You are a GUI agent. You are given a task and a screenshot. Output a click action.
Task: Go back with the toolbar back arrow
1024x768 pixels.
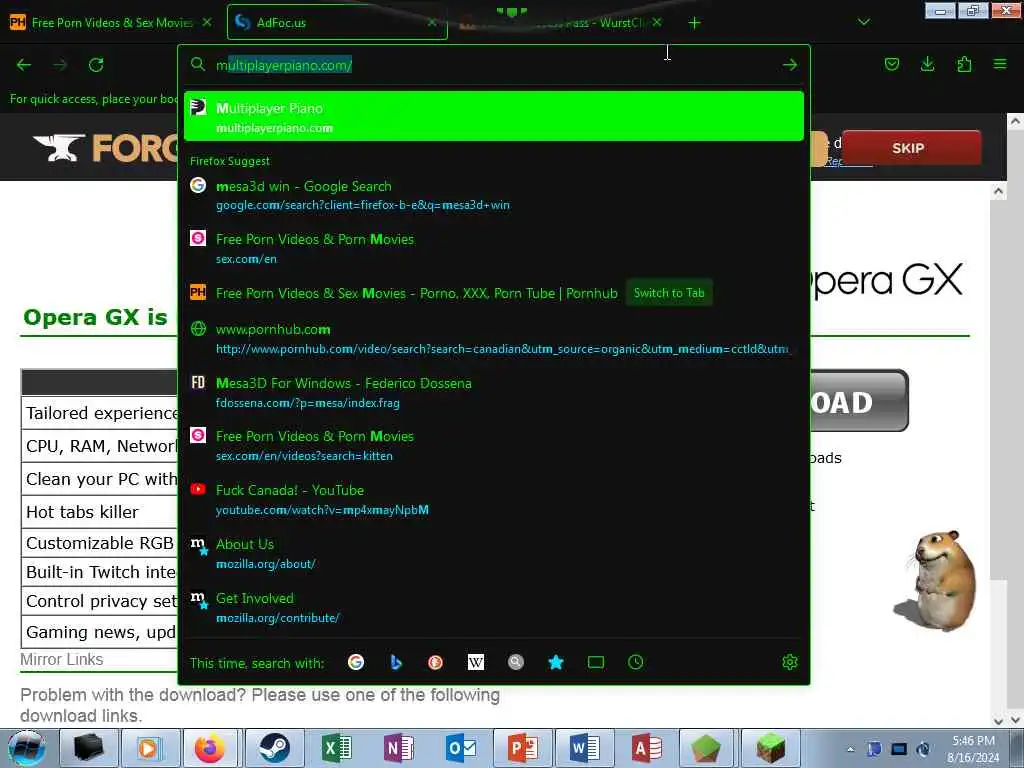(x=24, y=65)
